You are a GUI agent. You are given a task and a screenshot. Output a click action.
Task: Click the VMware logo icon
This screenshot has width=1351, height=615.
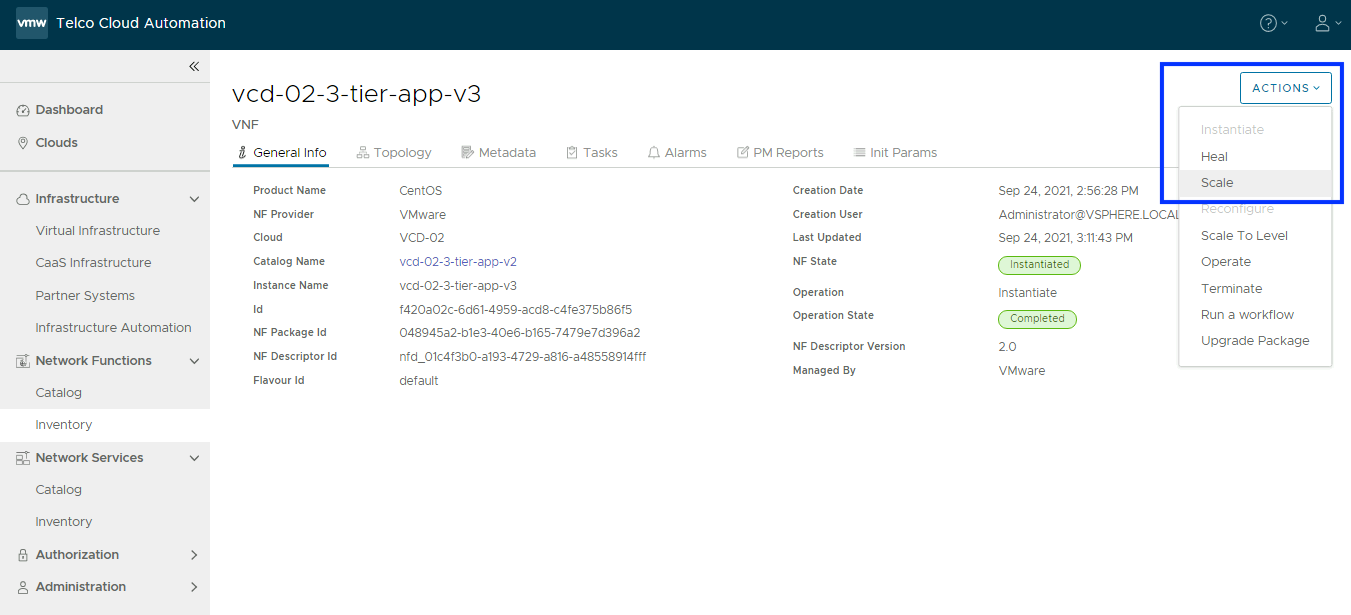pyautogui.click(x=32, y=23)
